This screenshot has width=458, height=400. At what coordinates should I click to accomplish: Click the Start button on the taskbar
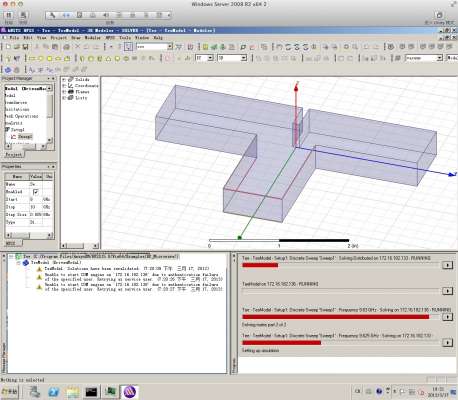point(10,392)
